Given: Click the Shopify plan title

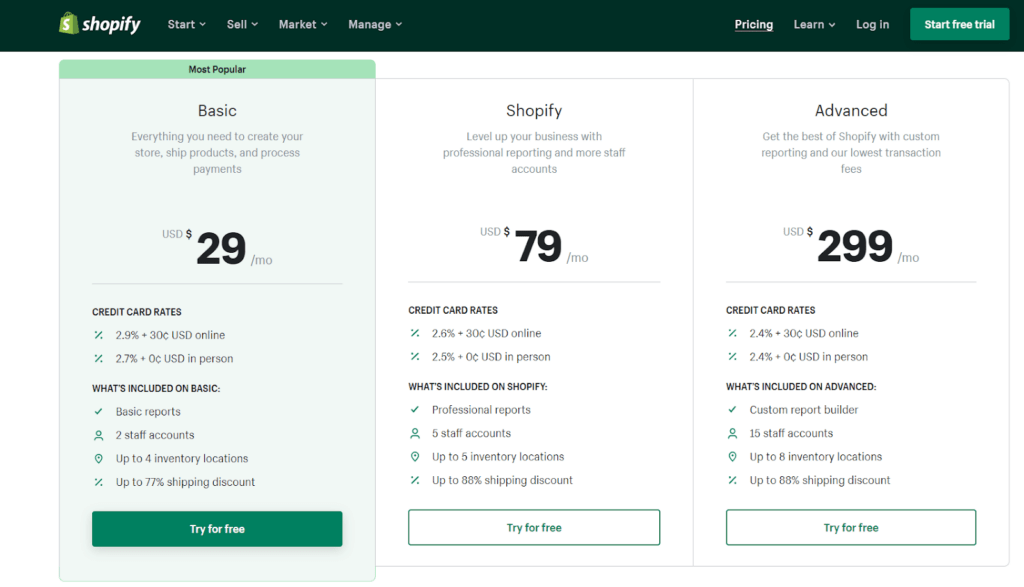Looking at the screenshot, I should (x=534, y=110).
